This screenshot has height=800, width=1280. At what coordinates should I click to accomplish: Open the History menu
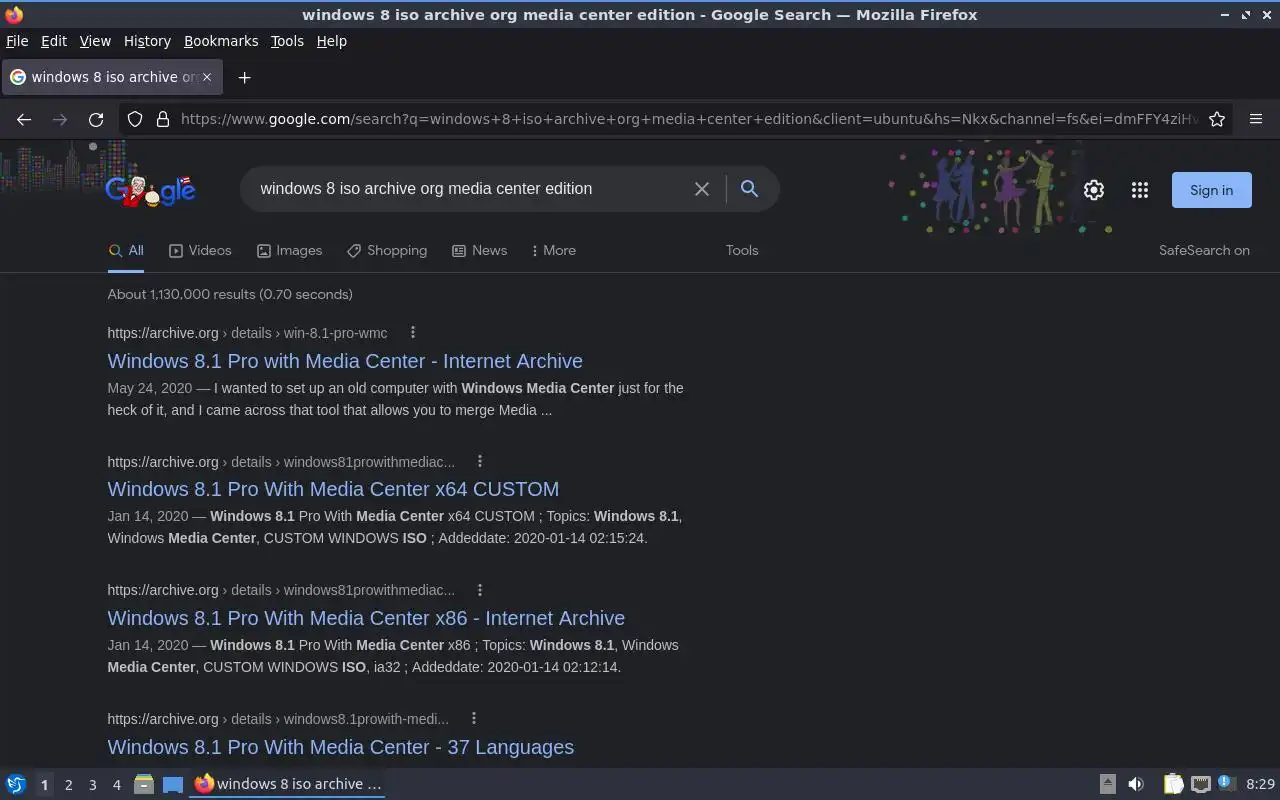(147, 41)
